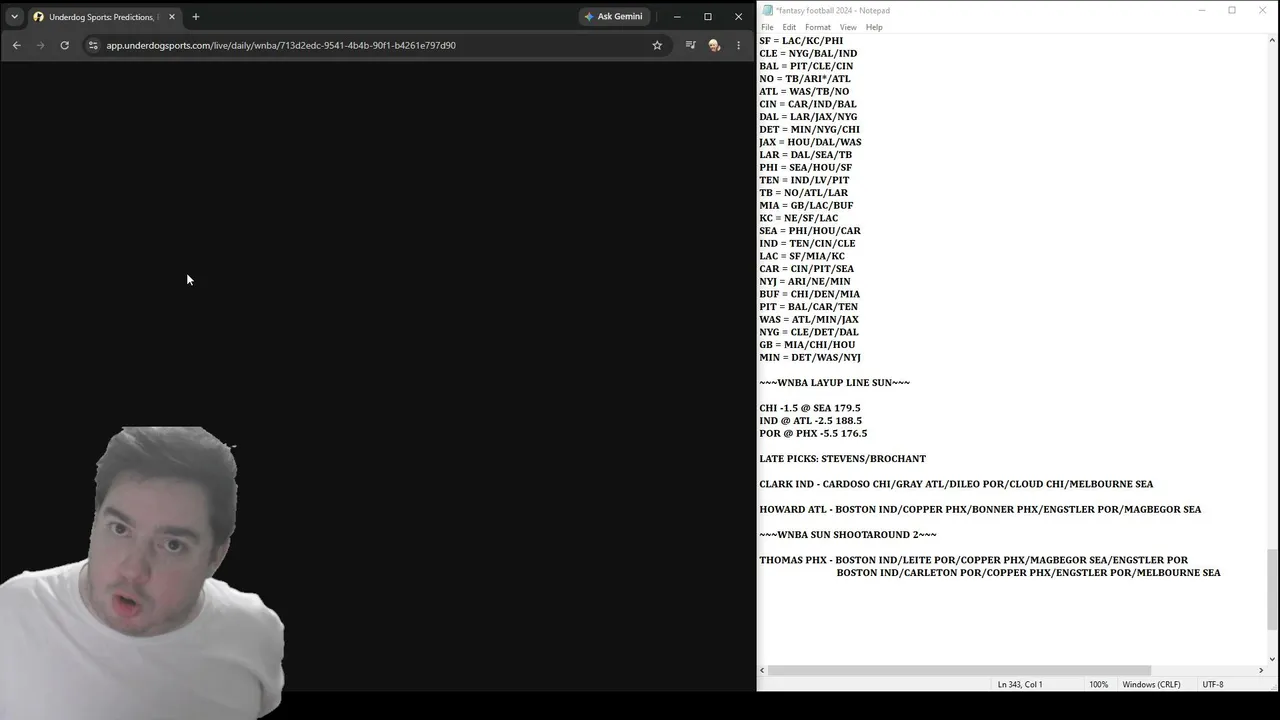Click Notepad vertical scrollbar up arrow
The height and width of the screenshot is (720, 1280).
[x=1272, y=40]
